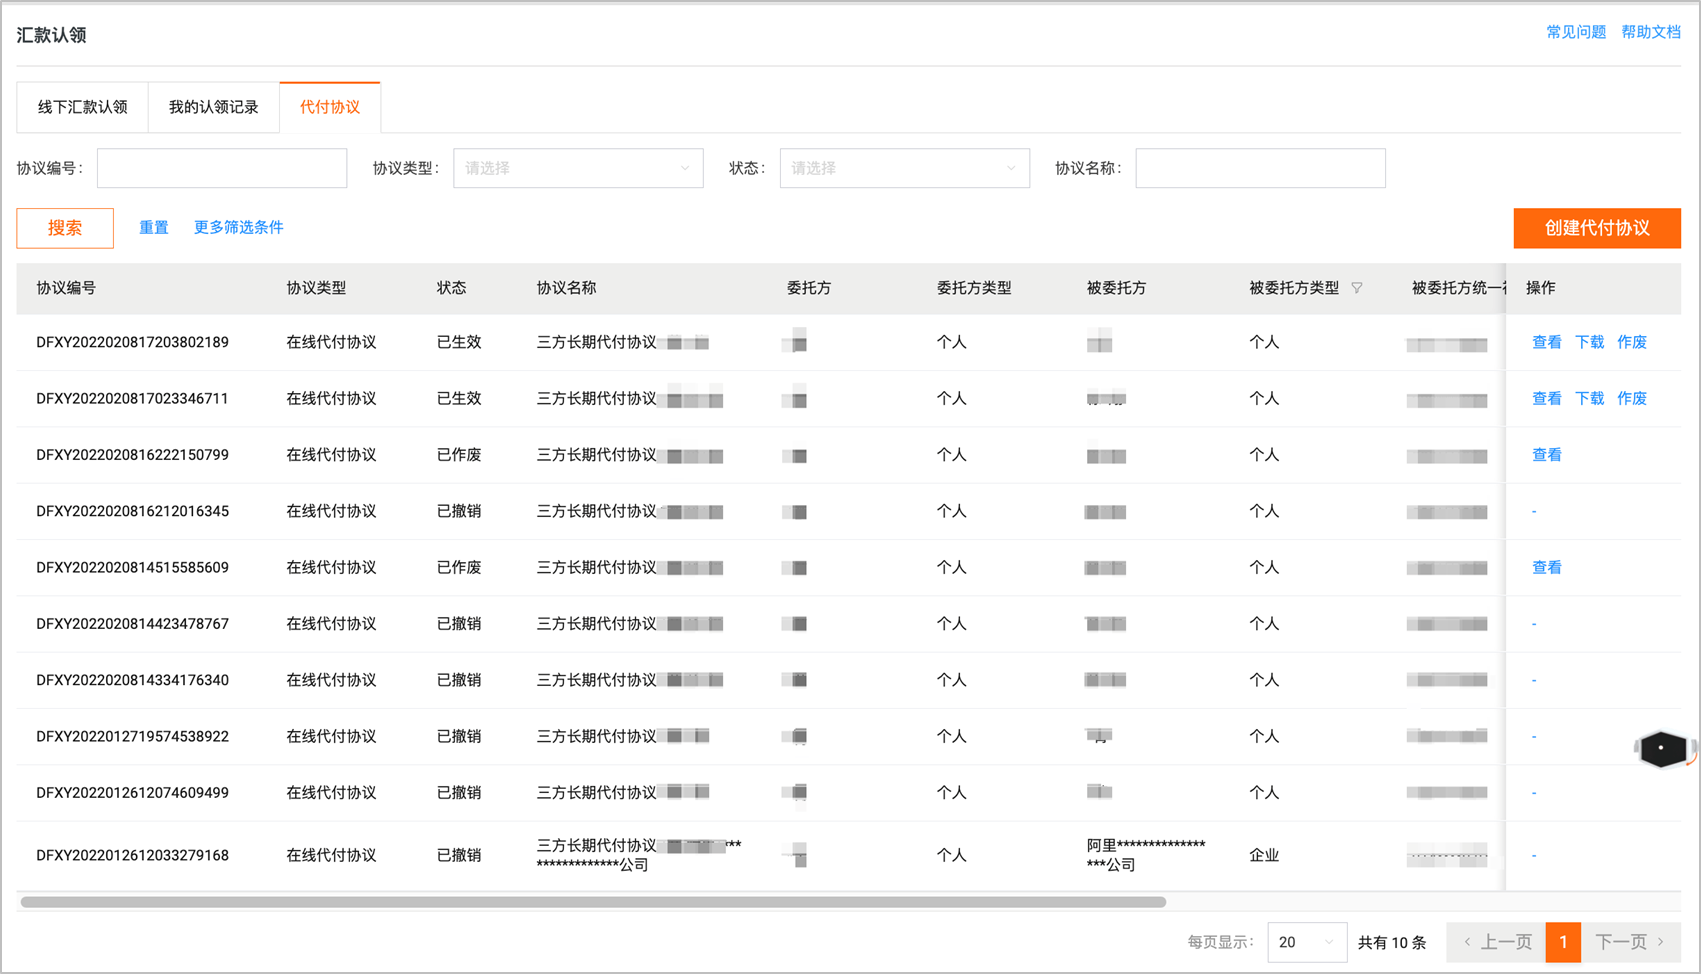The height and width of the screenshot is (974, 1701).
Task: Switch to 我的认领记录 tab
Action: [x=214, y=107]
